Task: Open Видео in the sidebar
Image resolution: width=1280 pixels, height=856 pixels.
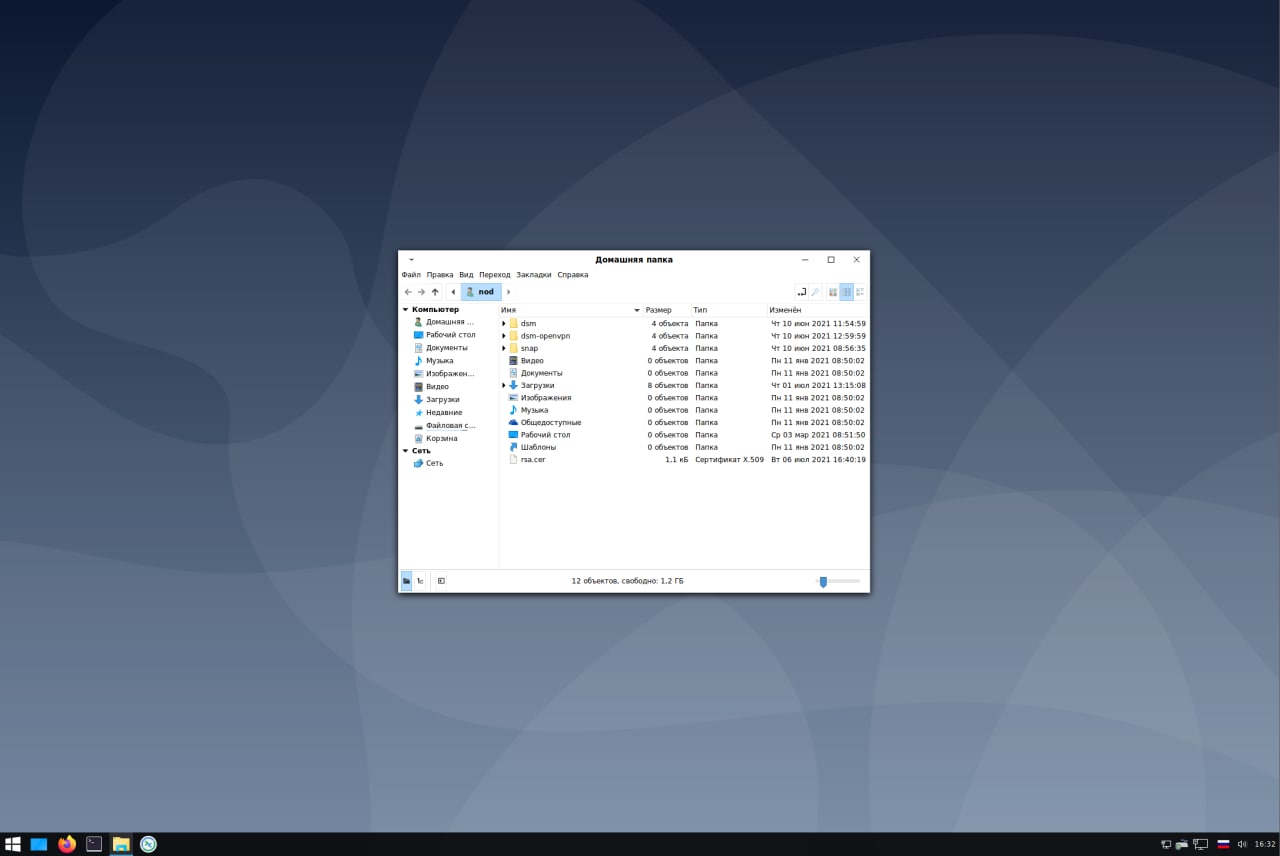Action: pos(431,387)
